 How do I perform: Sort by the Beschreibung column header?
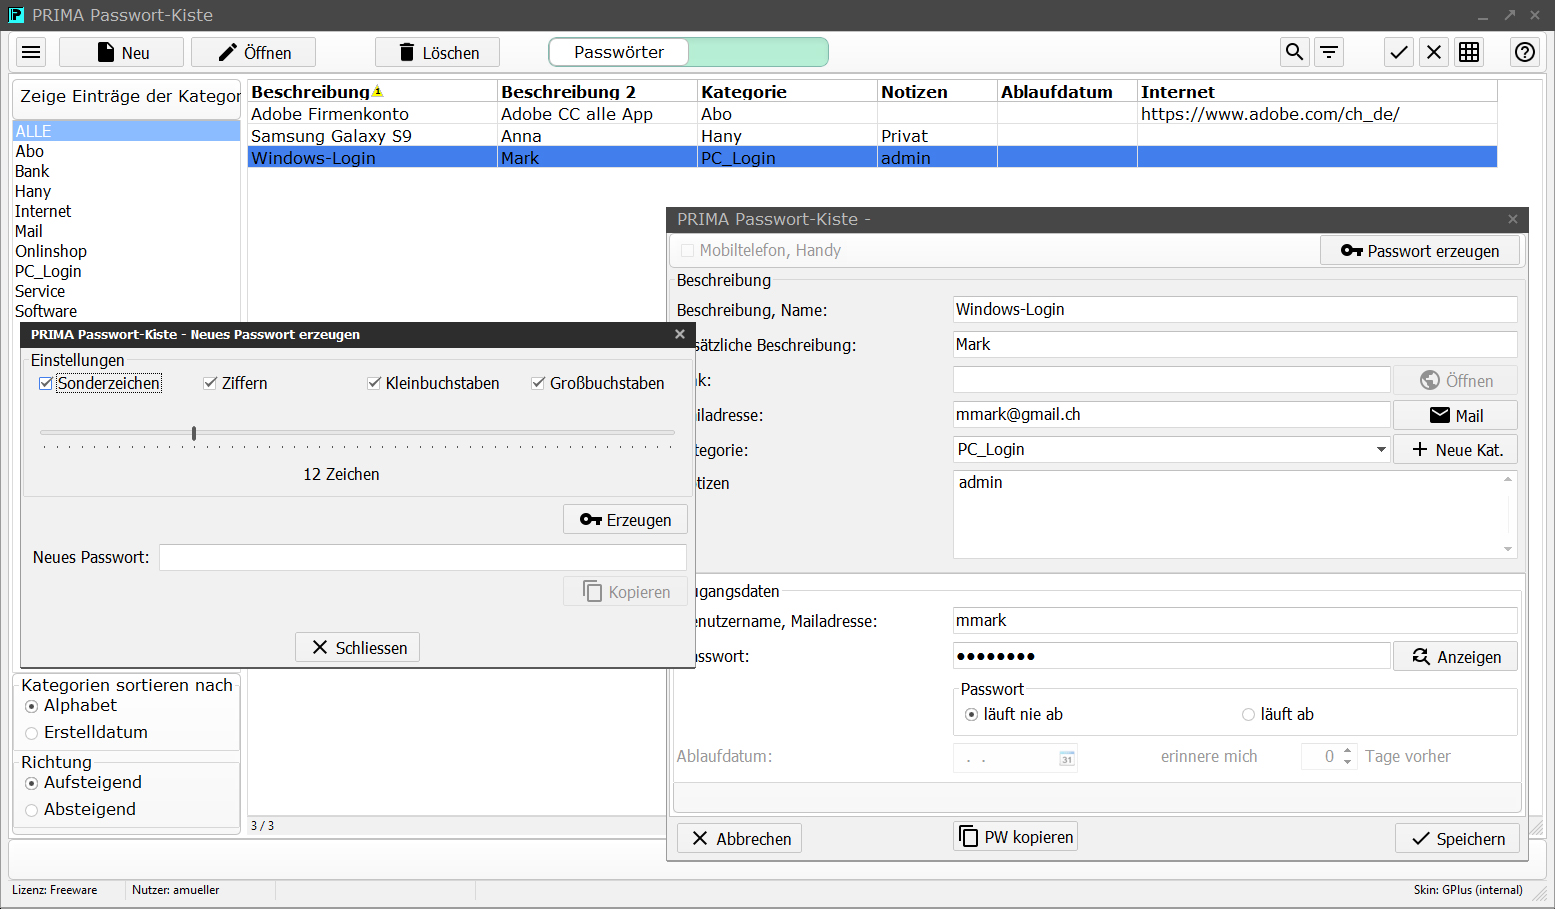(372, 91)
